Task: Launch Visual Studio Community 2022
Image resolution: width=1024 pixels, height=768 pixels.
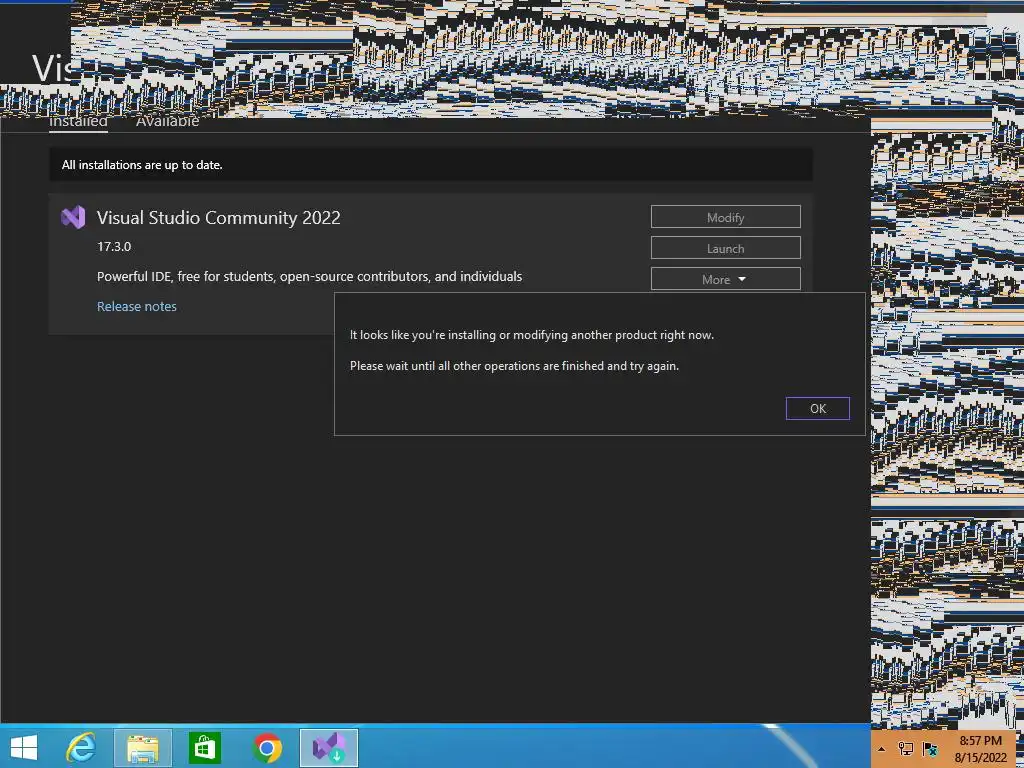Action: tap(726, 248)
